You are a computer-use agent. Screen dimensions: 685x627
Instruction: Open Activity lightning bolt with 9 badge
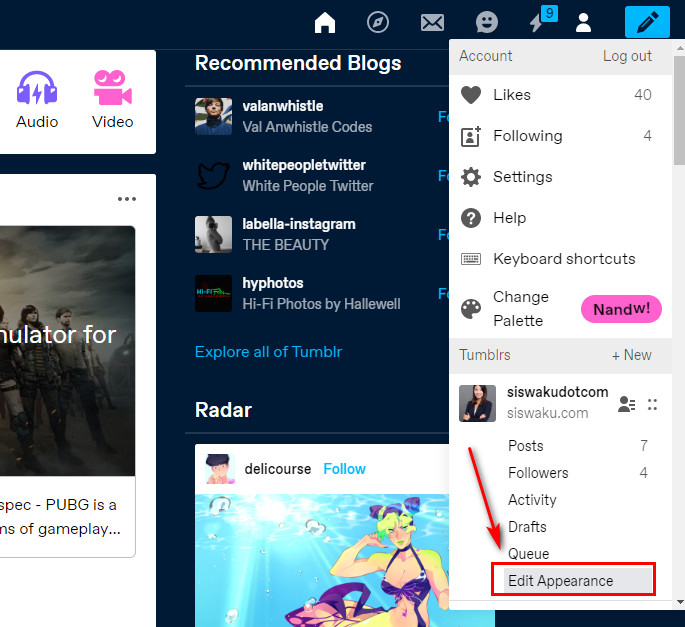(x=542, y=20)
